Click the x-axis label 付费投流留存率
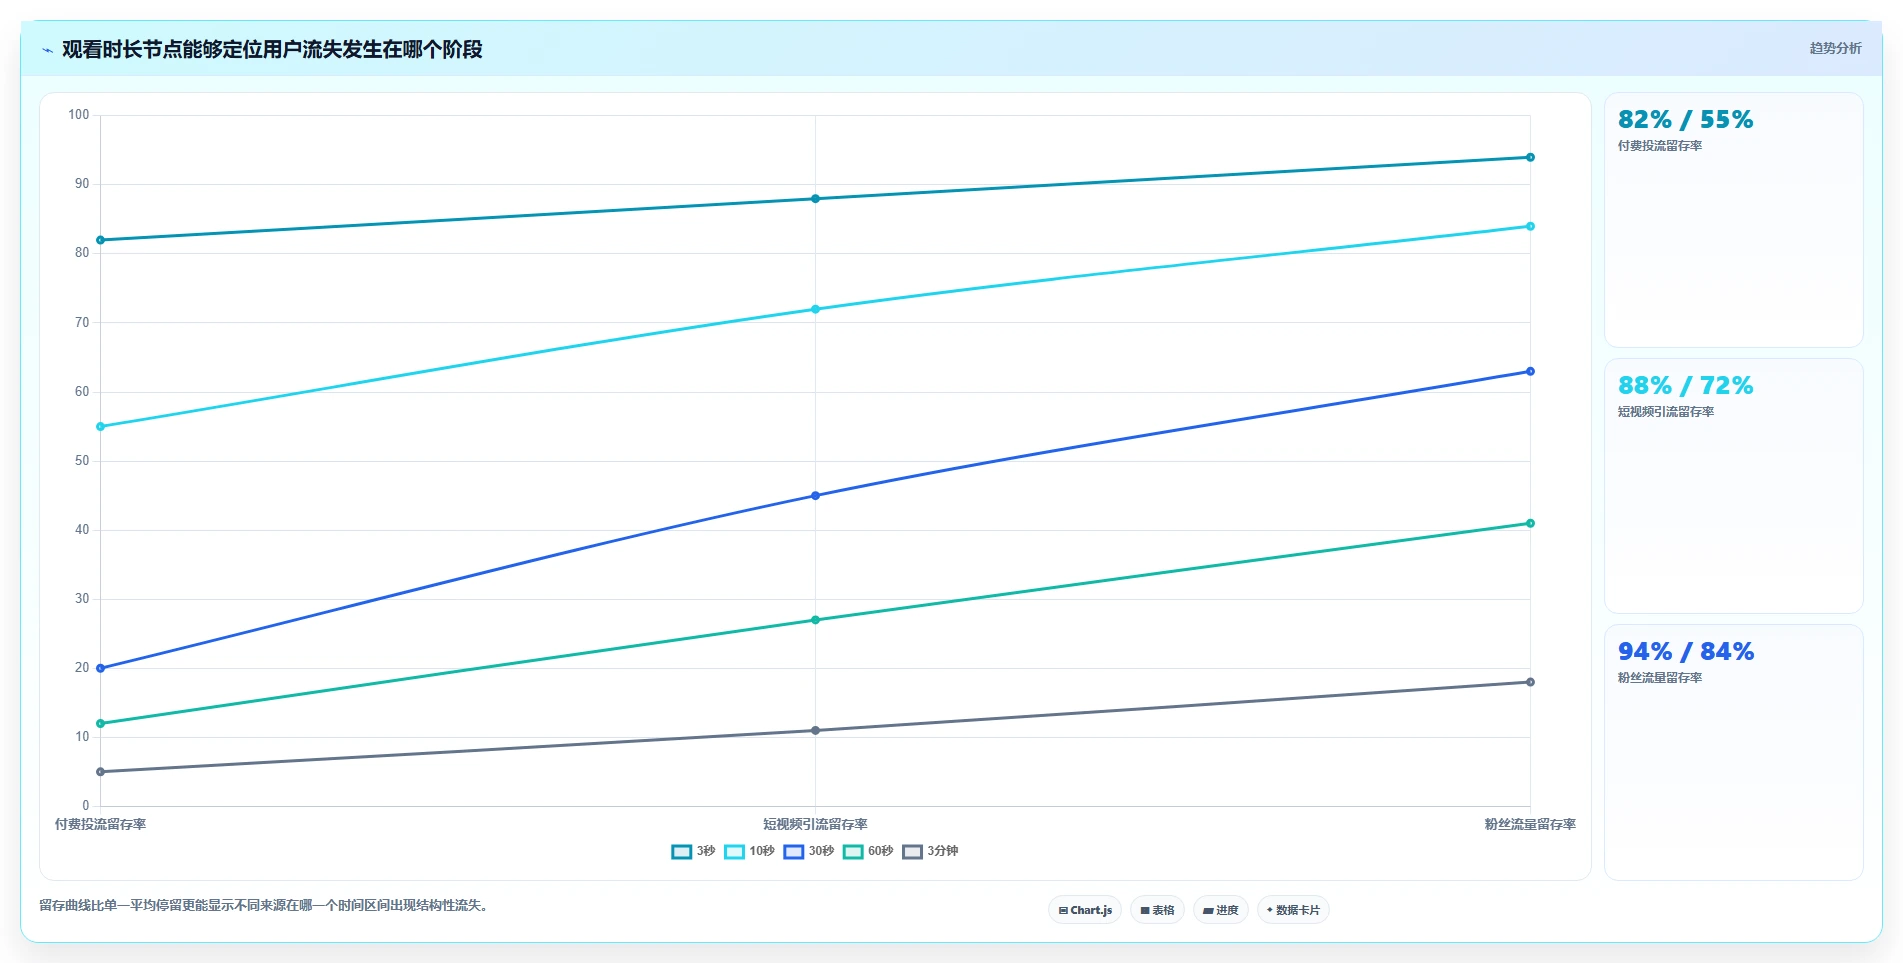The width and height of the screenshot is (1903, 963). (x=100, y=824)
